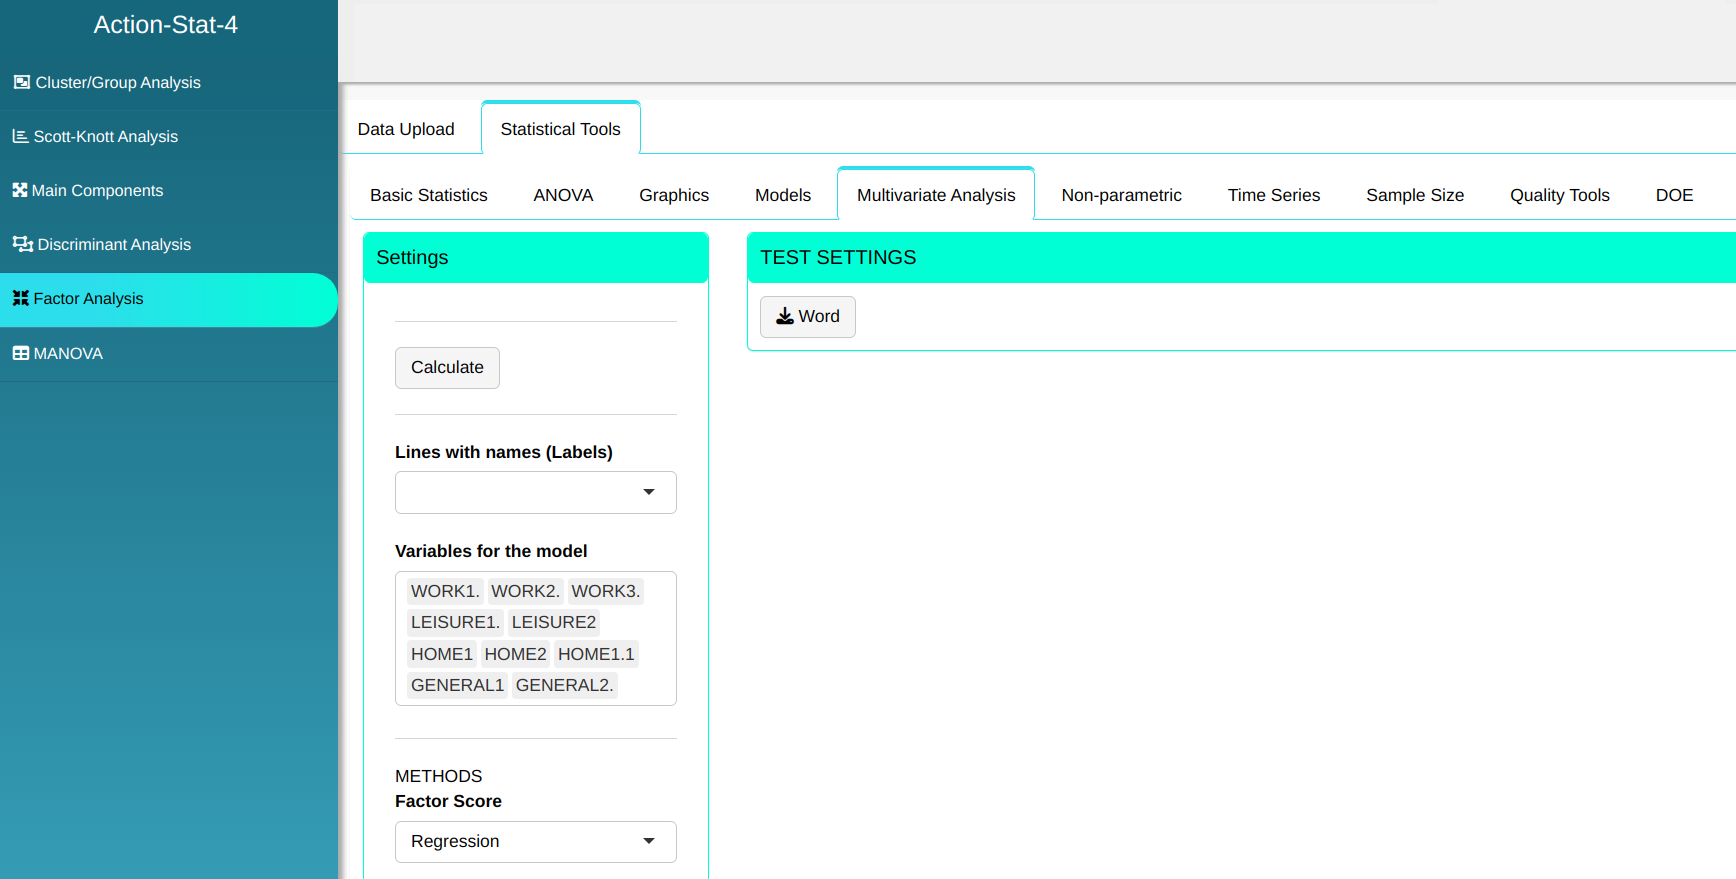Click the Scott-Knott Analysis chart icon
Viewport: 1736px width, 879px height.
pyautogui.click(x=20, y=136)
